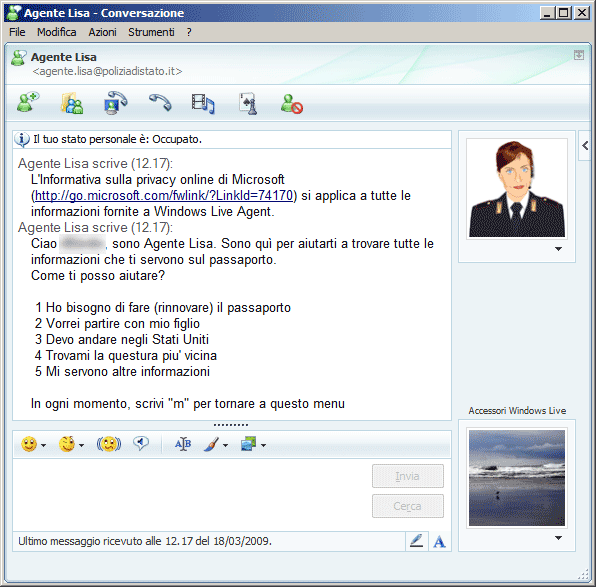The width and height of the screenshot is (596, 587).
Task: Open the winks dropdown arrow
Action: 81,445
